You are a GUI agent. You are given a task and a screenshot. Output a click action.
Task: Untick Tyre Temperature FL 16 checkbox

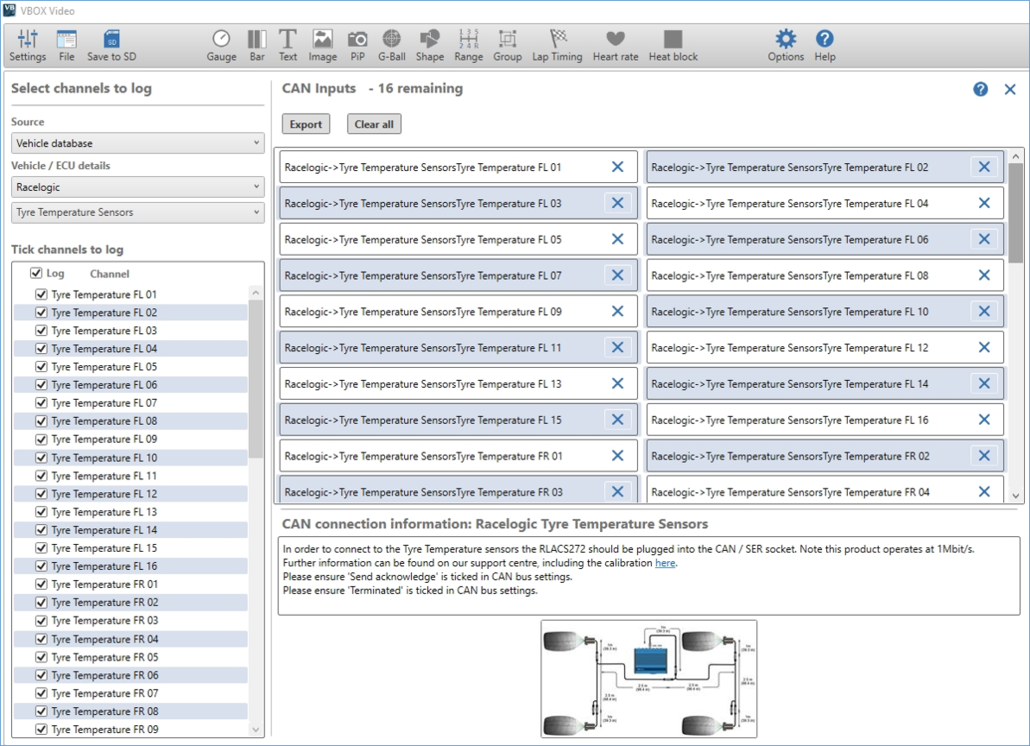(x=41, y=566)
